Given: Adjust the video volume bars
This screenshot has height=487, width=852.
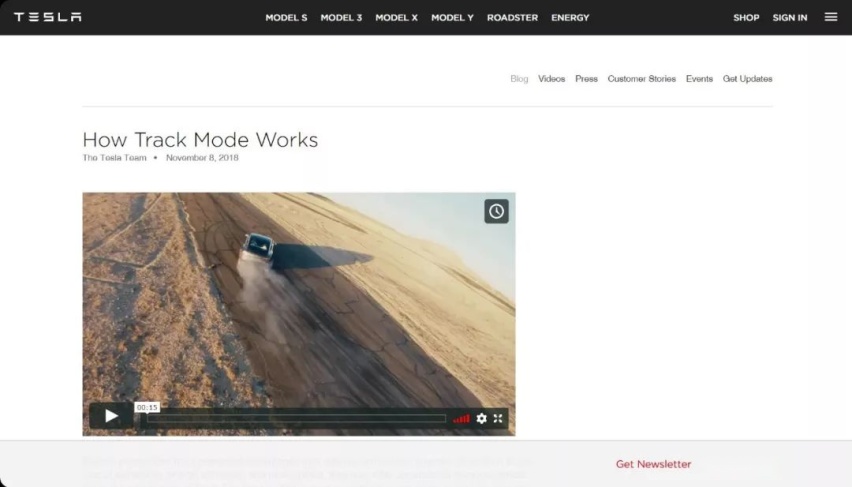Looking at the screenshot, I should coord(461,418).
